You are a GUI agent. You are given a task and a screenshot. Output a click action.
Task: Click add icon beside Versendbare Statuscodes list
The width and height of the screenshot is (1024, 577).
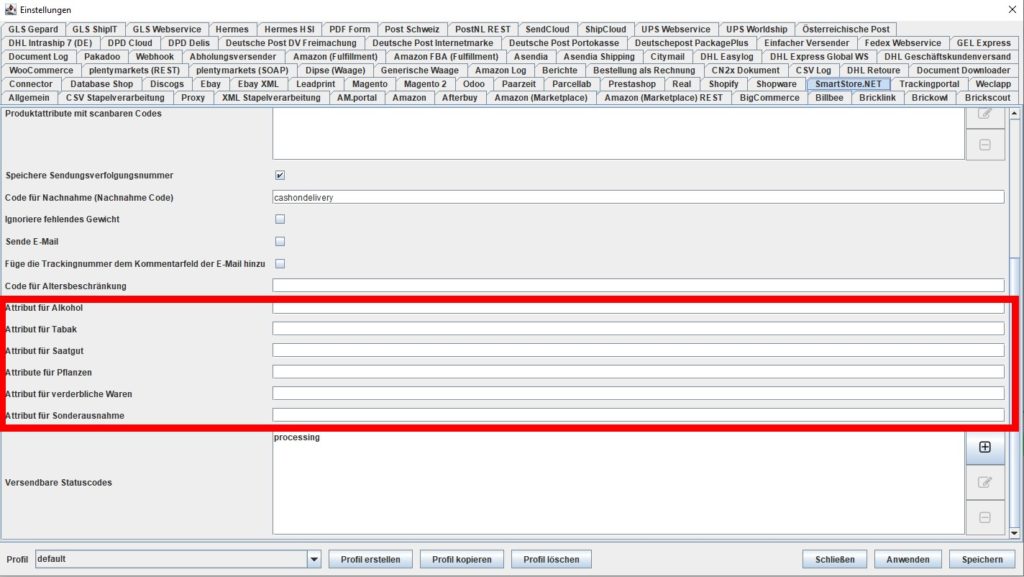tap(985, 447)
